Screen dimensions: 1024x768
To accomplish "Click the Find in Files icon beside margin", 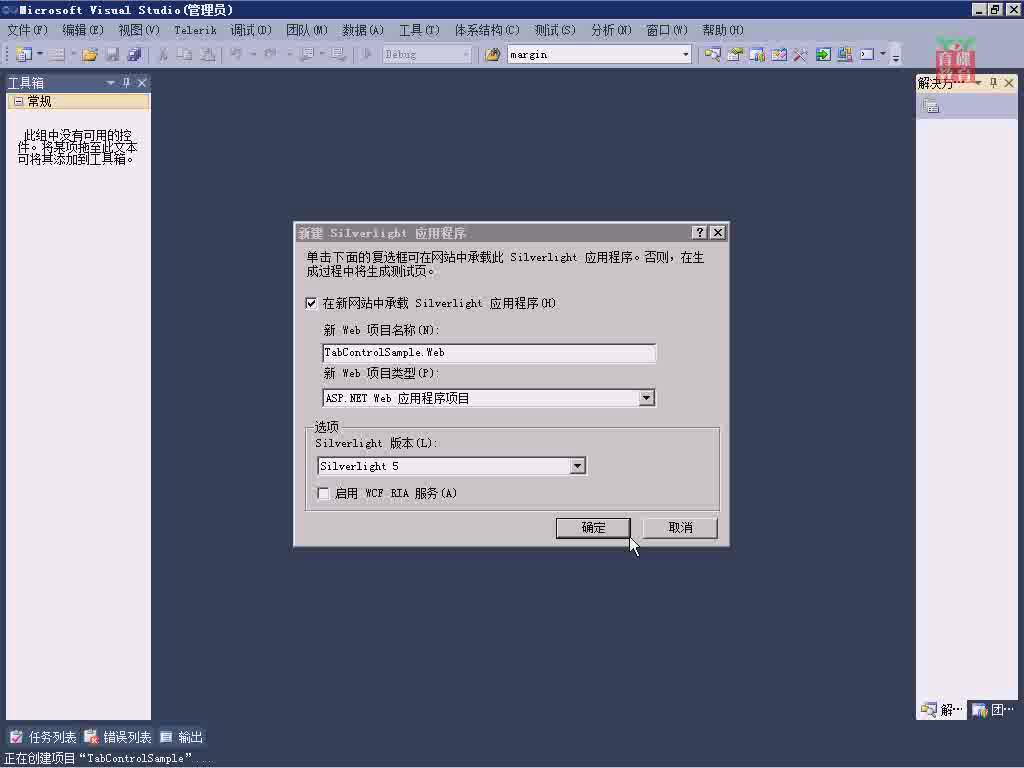I will click(492, 55).
